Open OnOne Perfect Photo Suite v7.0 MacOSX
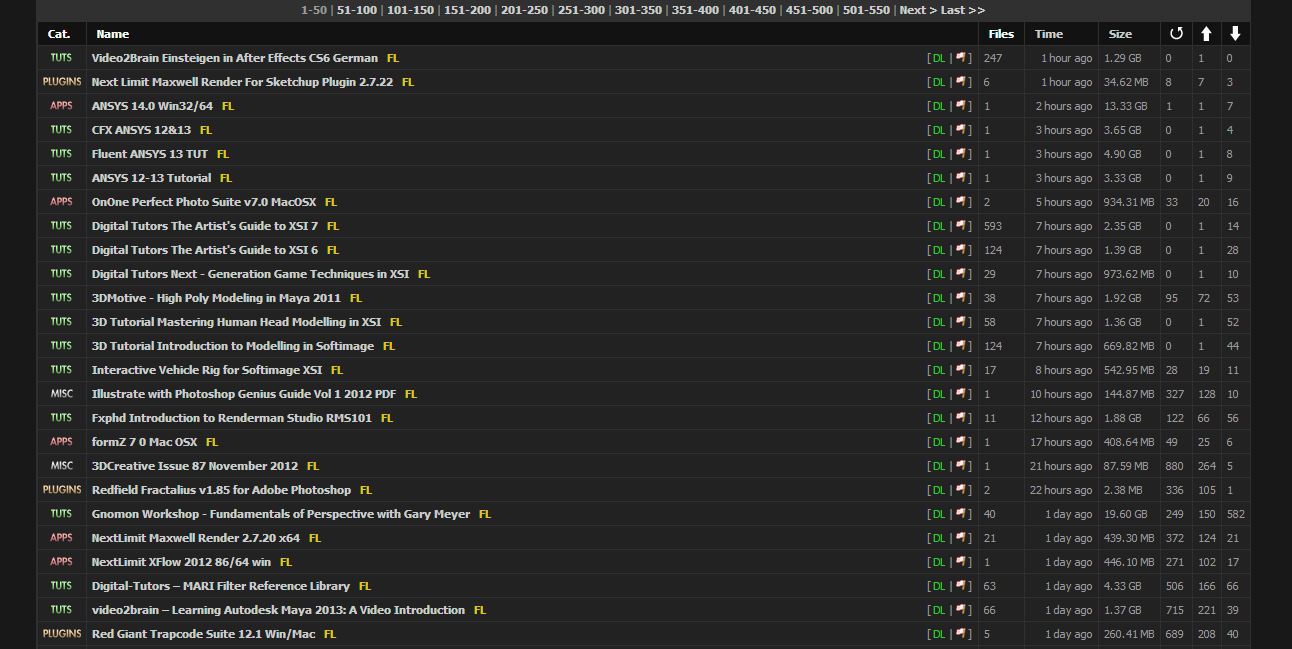Image resolution: width=1292 pixels, height=649 pixels. pos(204,202)
